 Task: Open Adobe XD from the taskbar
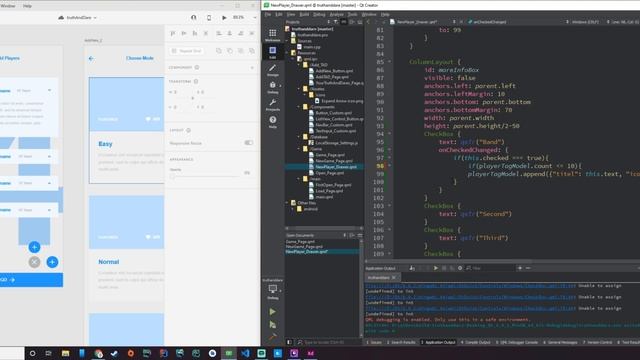310,353
